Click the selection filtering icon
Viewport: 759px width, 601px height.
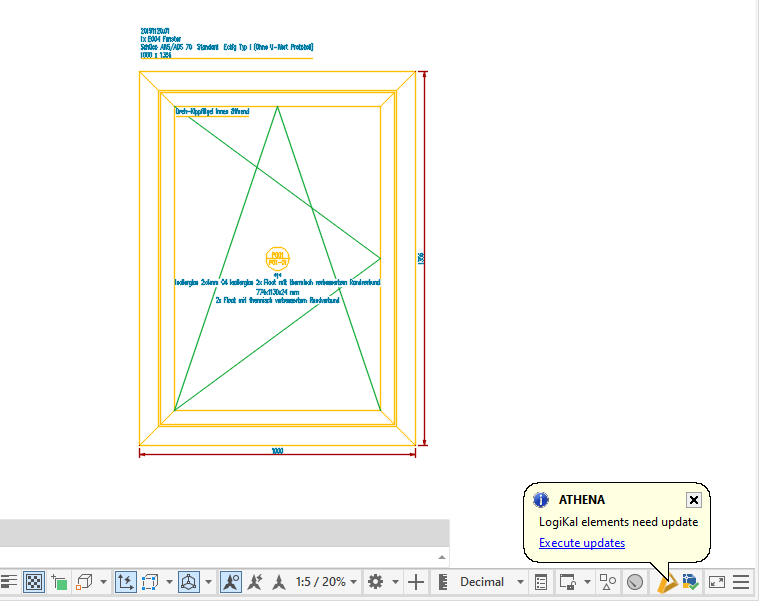pyautogui.click(x=151, y=581)
